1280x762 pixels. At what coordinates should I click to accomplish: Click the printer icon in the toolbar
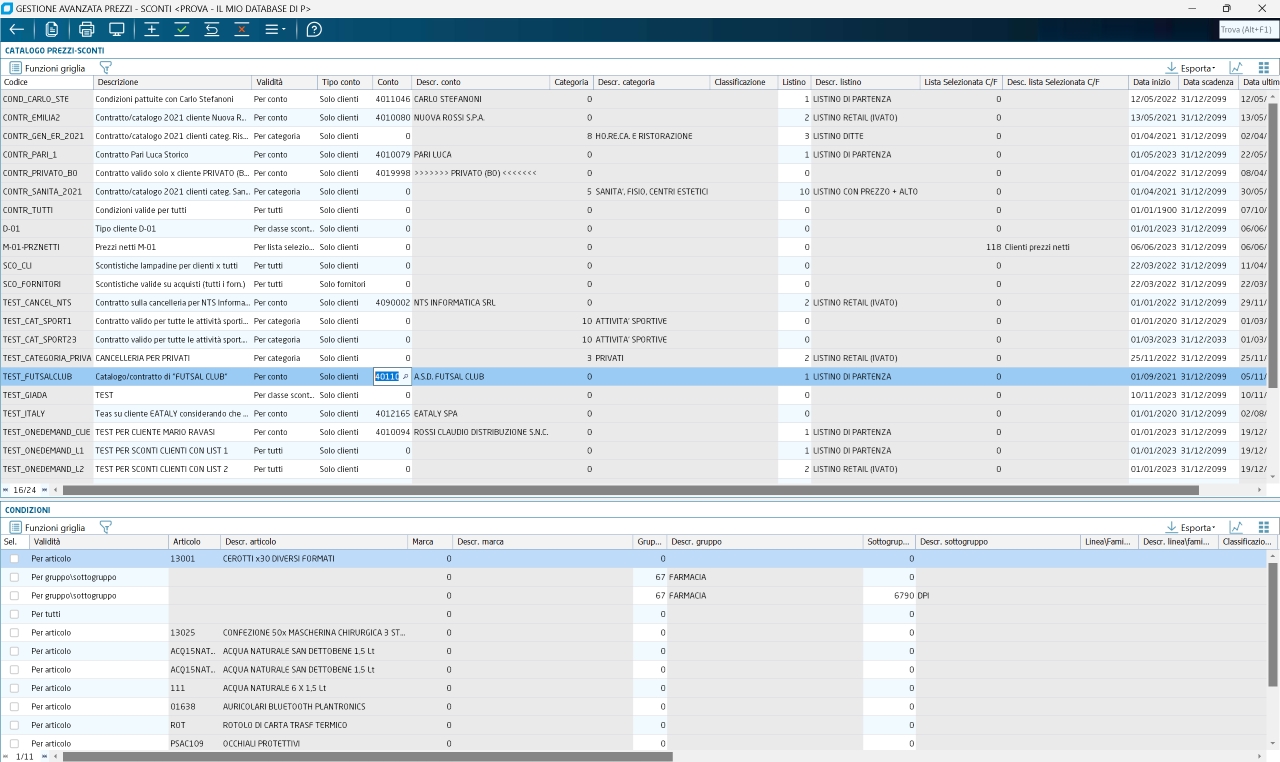(x=86, y=30)
